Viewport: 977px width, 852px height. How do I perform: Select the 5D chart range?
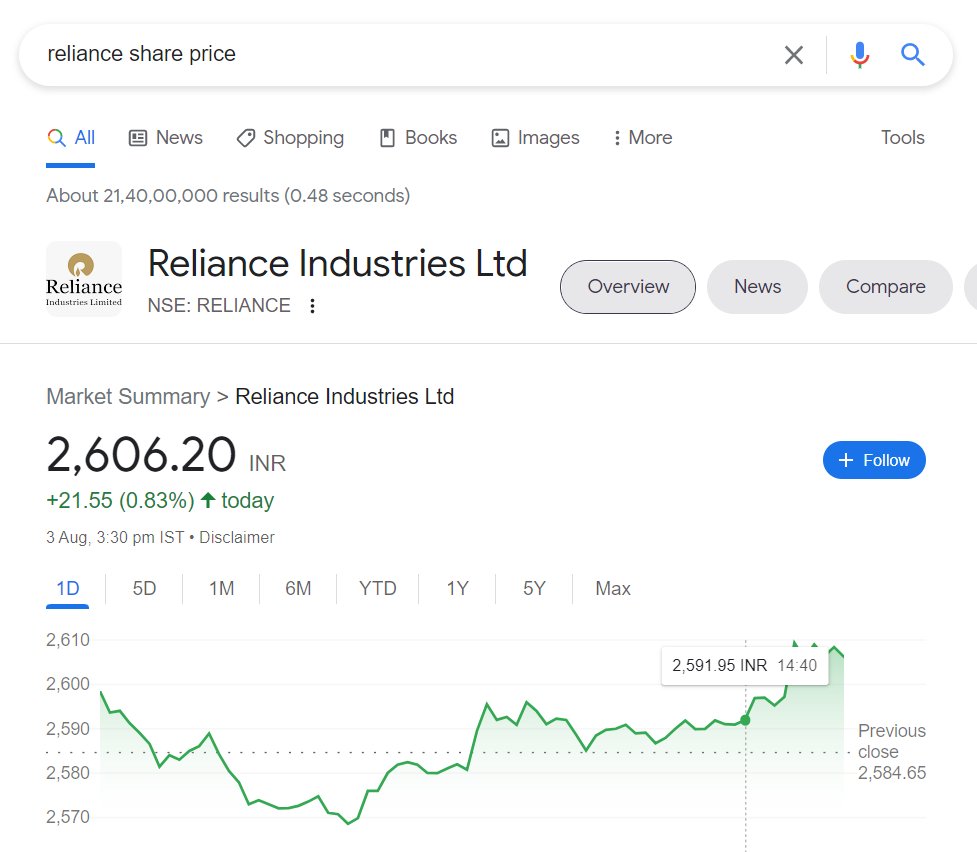pos(144,588)
